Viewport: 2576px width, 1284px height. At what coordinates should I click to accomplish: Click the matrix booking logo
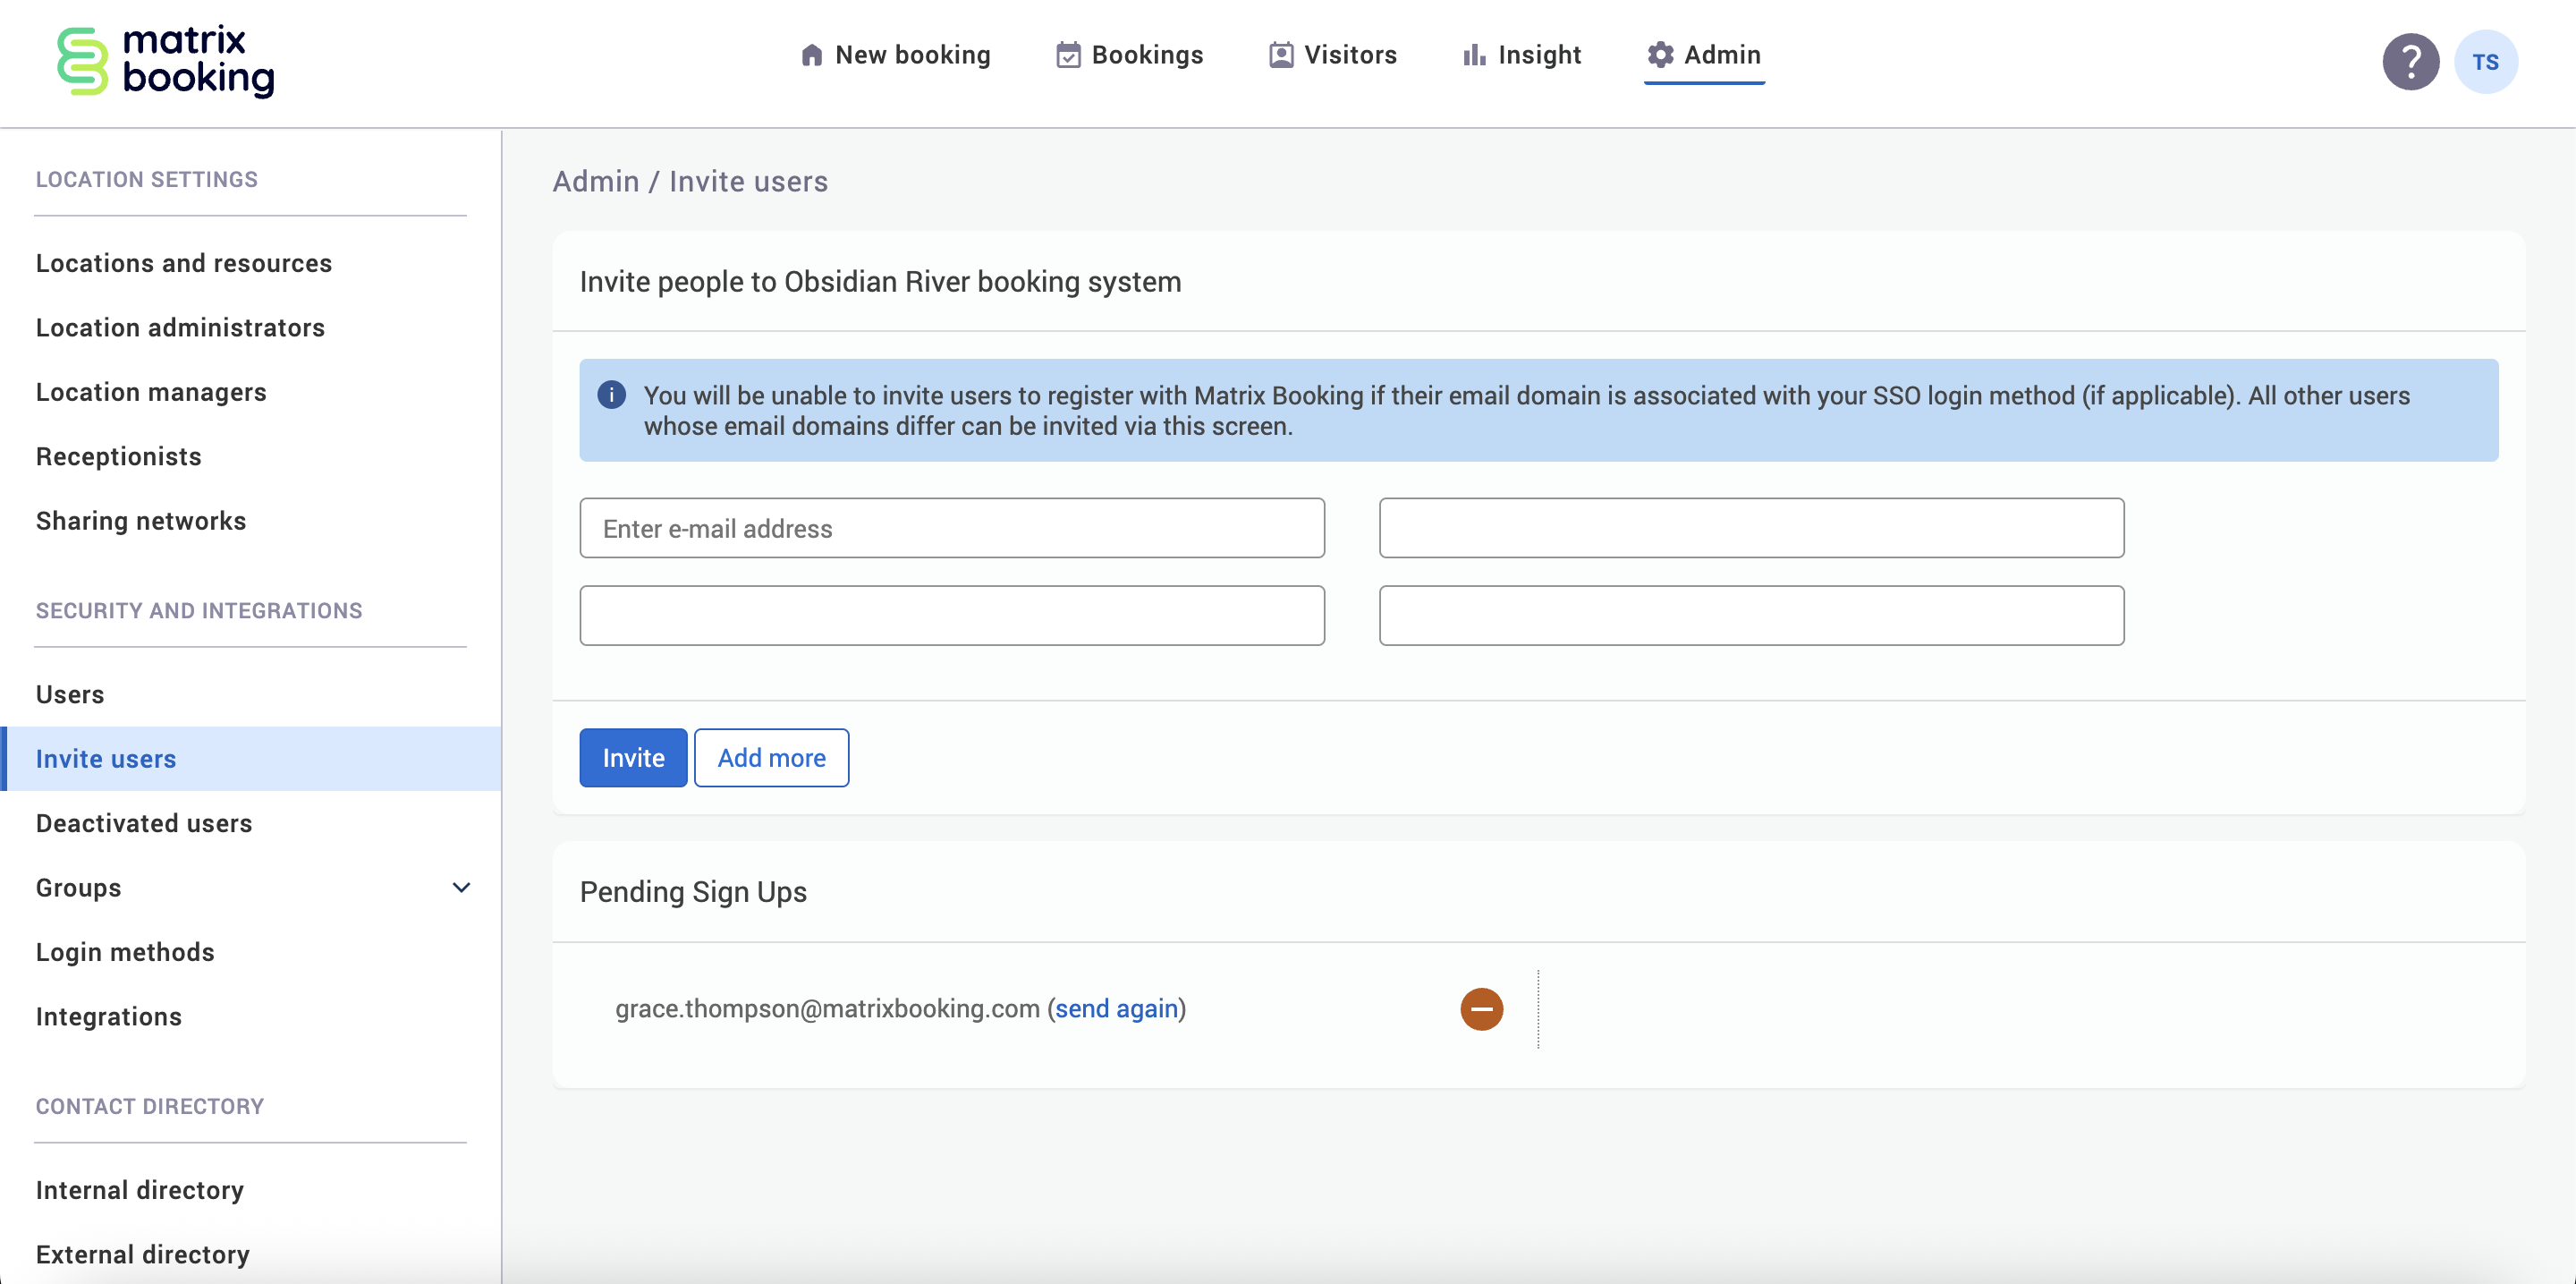click(x=165, y=62)
